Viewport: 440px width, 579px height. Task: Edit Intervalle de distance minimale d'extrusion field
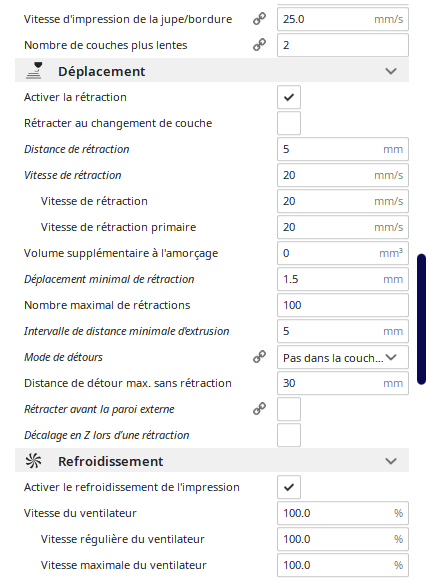click(x=343, y=331)
